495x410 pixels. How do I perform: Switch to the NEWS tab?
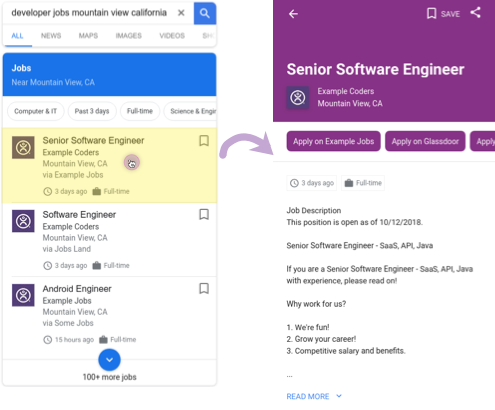tap(51, 36)
